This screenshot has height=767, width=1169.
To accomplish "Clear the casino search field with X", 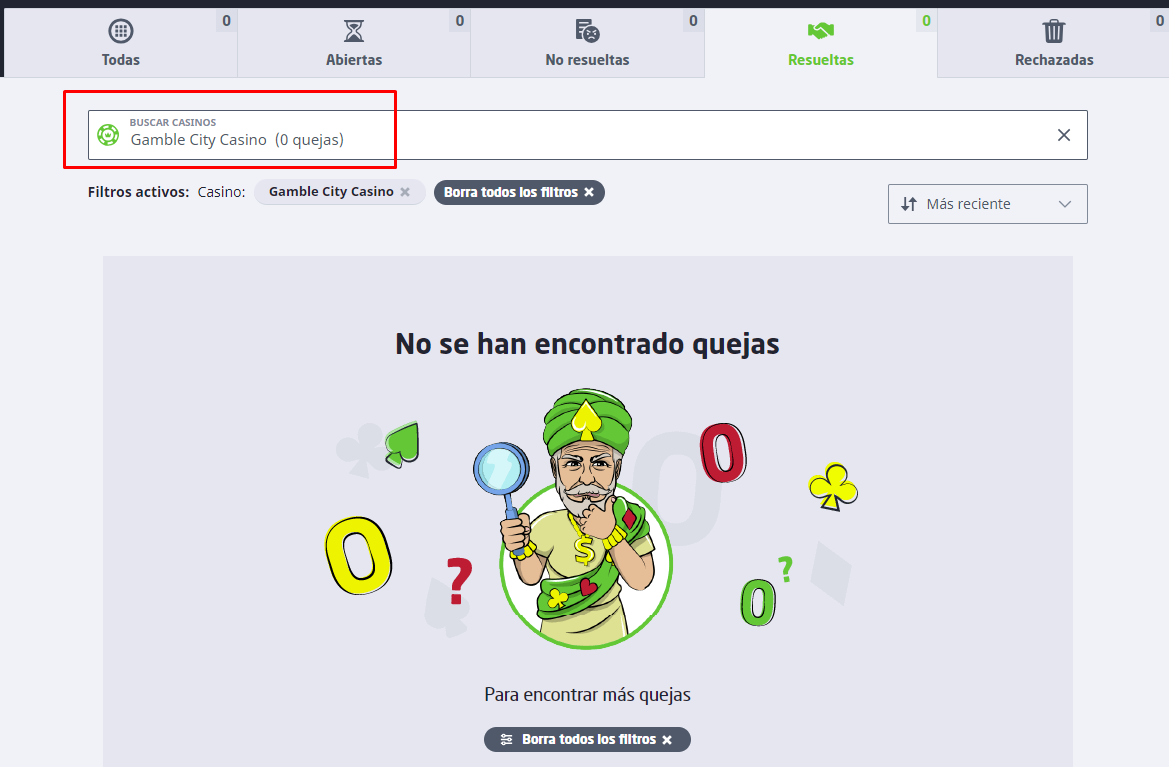I will (1064, 135).
